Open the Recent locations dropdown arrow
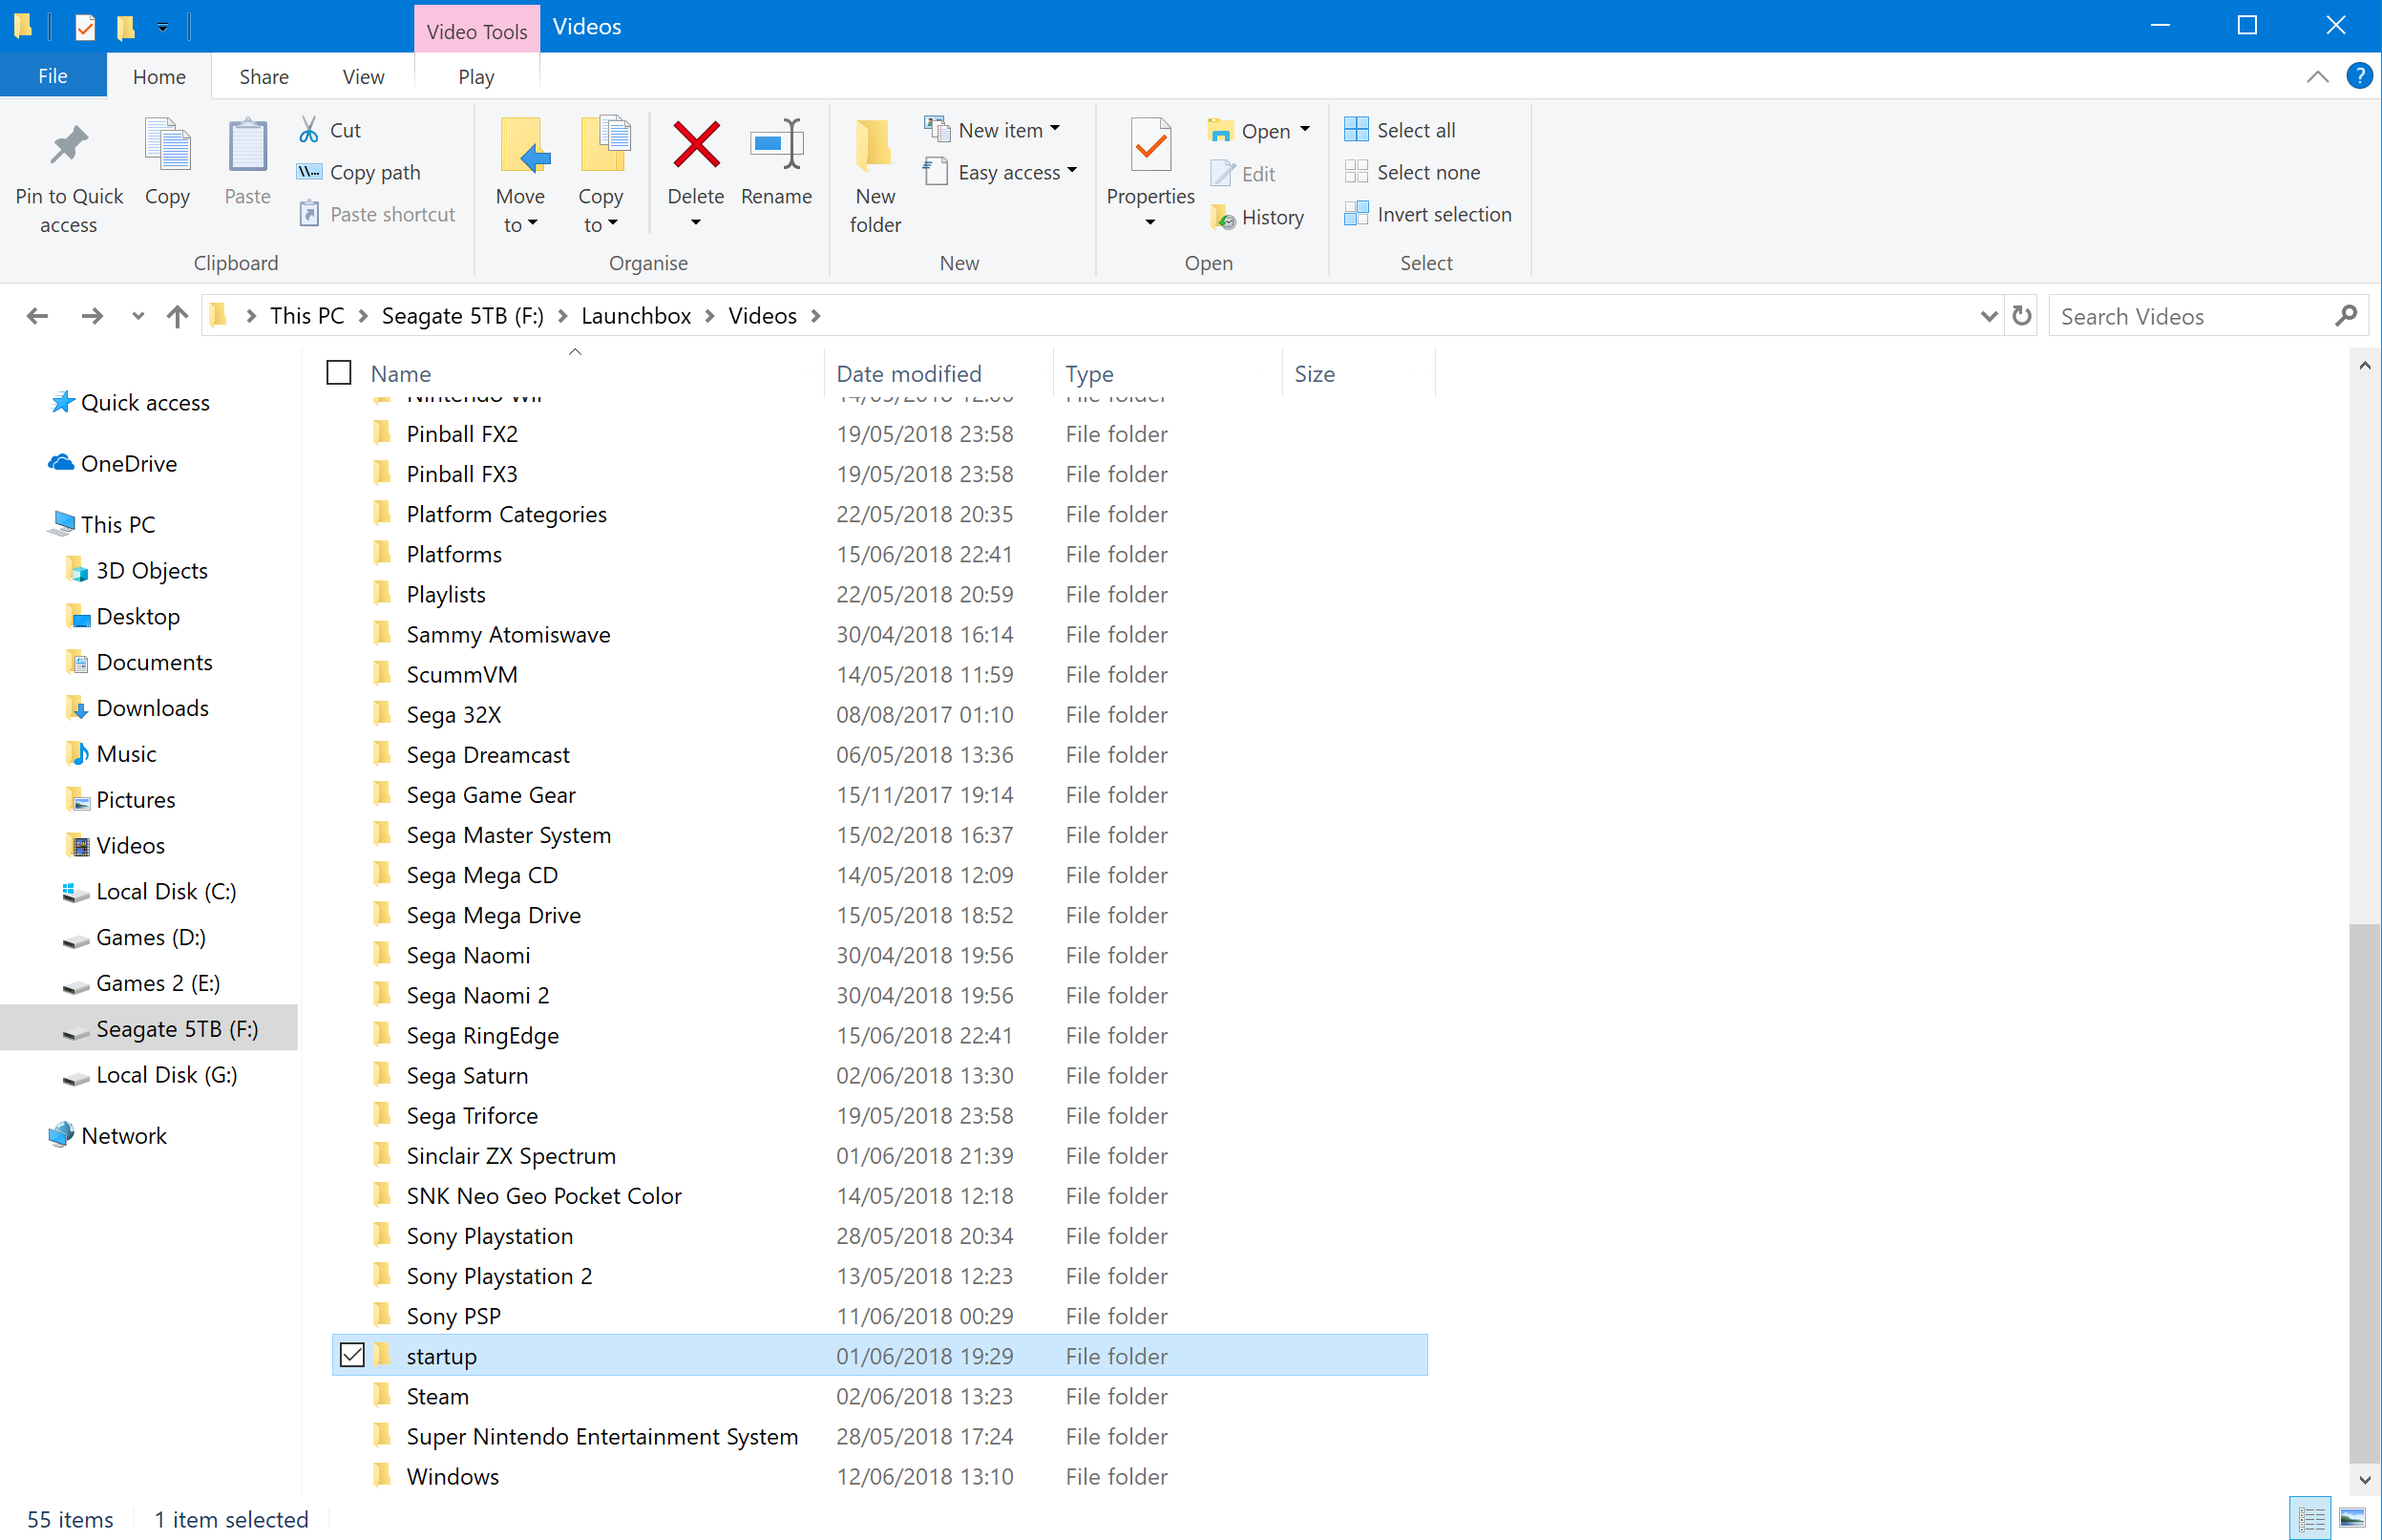Screen dimensions: 2382x1540 pos(138,316)
